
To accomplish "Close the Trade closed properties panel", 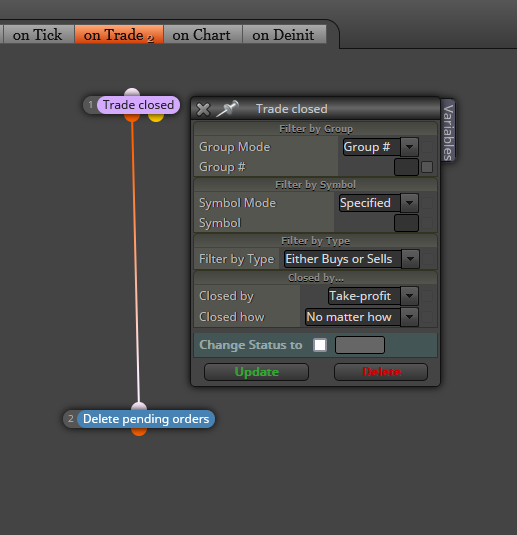I will coord(203,110).
